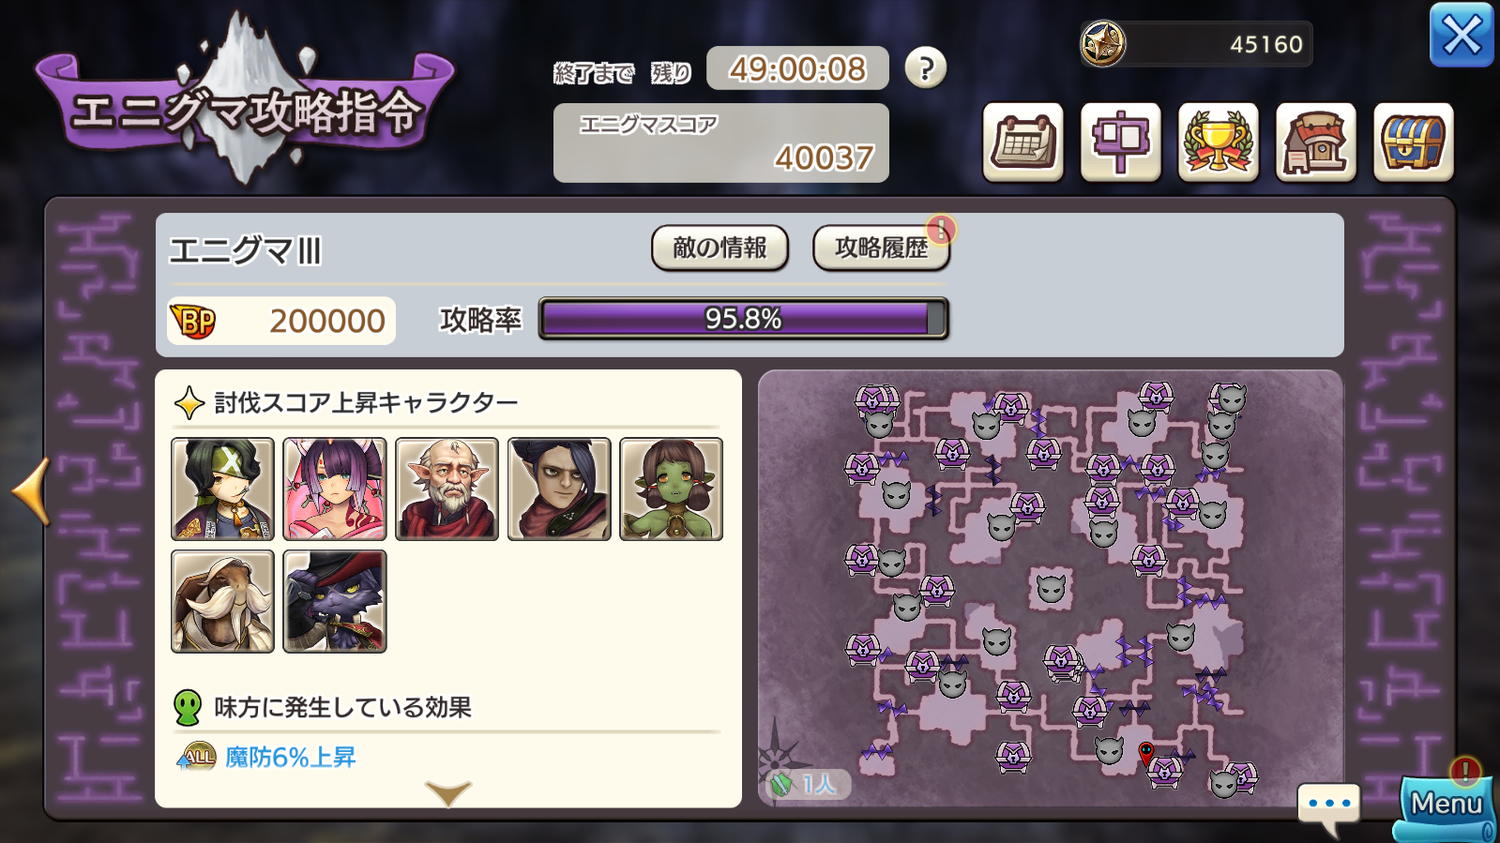Open the trophy ranking icon
This screenshot has width=1500, height=843.
click(1218, 142)
